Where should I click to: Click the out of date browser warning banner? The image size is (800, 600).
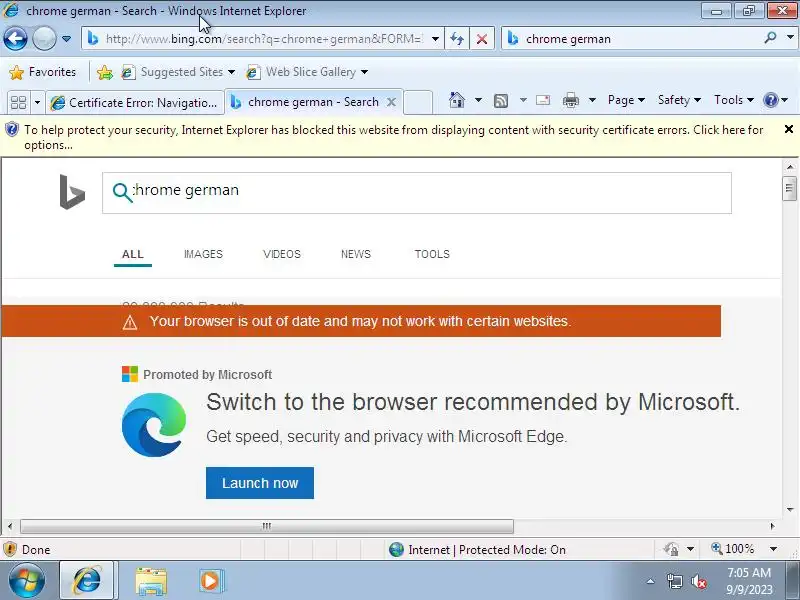point(361,321)
